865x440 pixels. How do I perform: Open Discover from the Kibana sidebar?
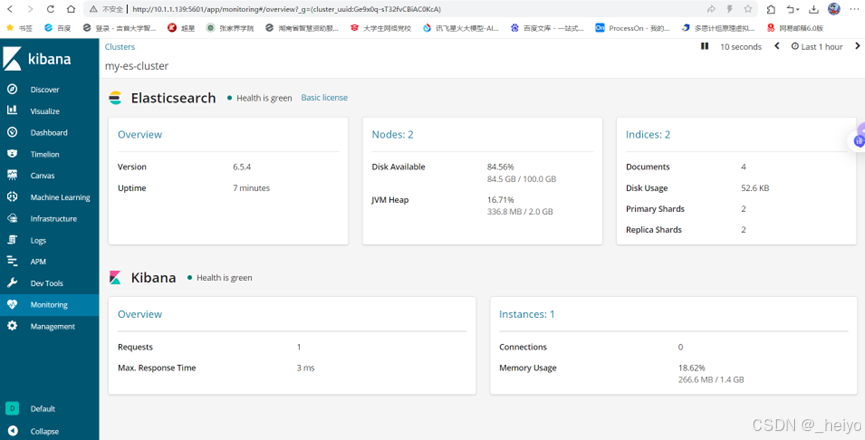click(45, 89)
